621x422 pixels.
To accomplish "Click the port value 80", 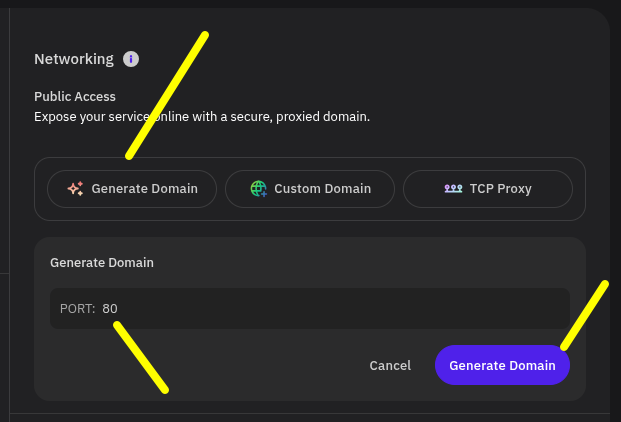I will pos(110,309).
